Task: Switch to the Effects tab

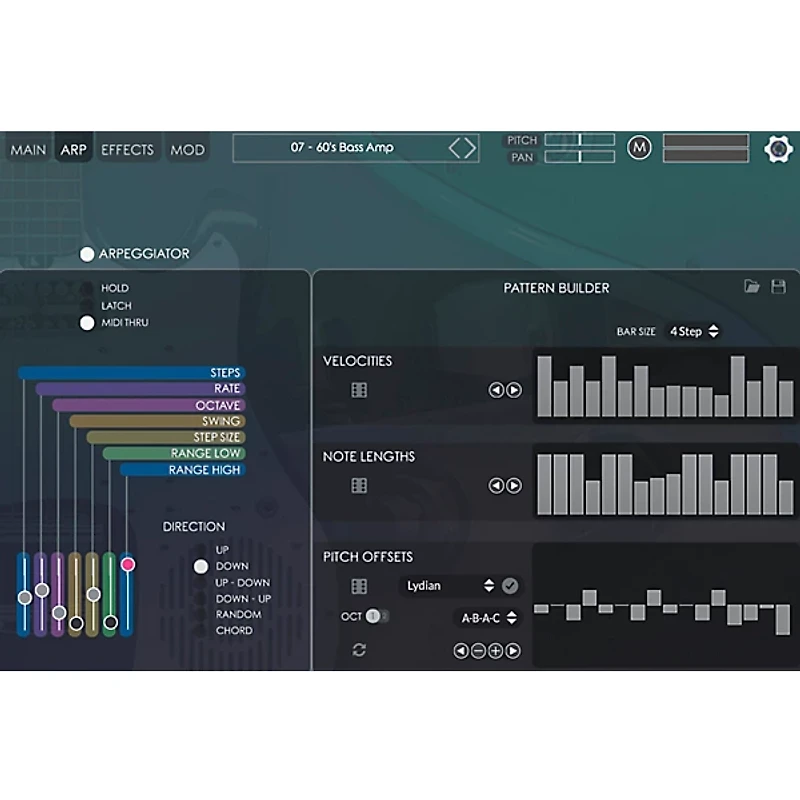Action: tap(127, 149)
